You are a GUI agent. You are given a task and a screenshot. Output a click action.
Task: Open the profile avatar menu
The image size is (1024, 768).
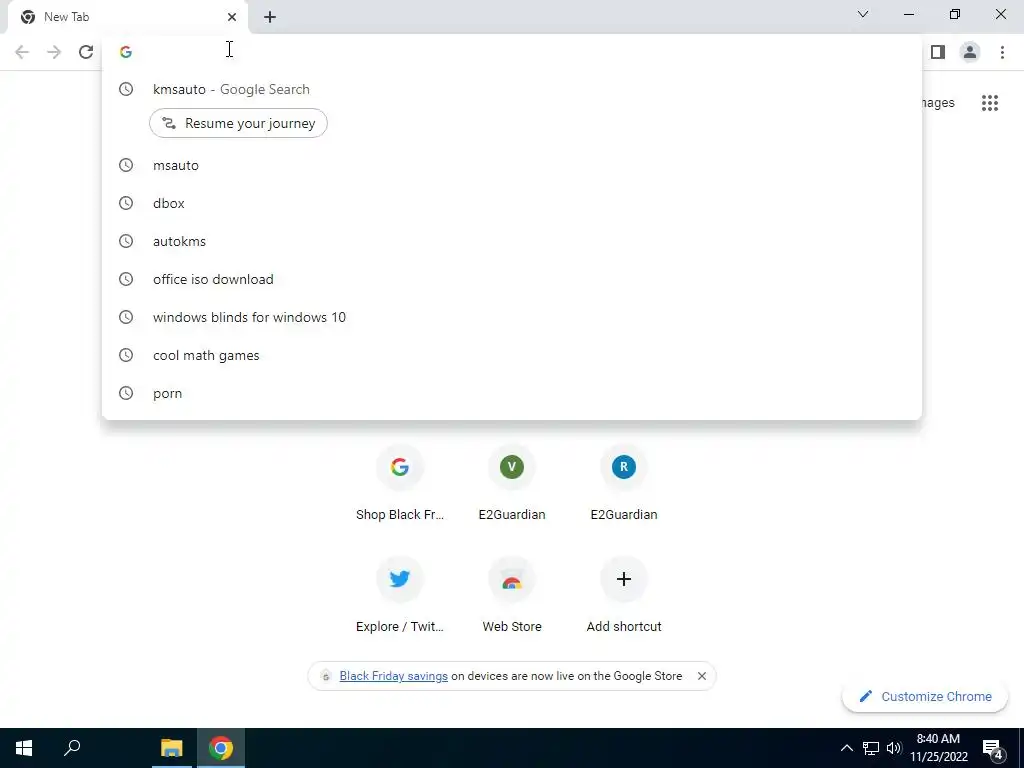tap(970, 52)
